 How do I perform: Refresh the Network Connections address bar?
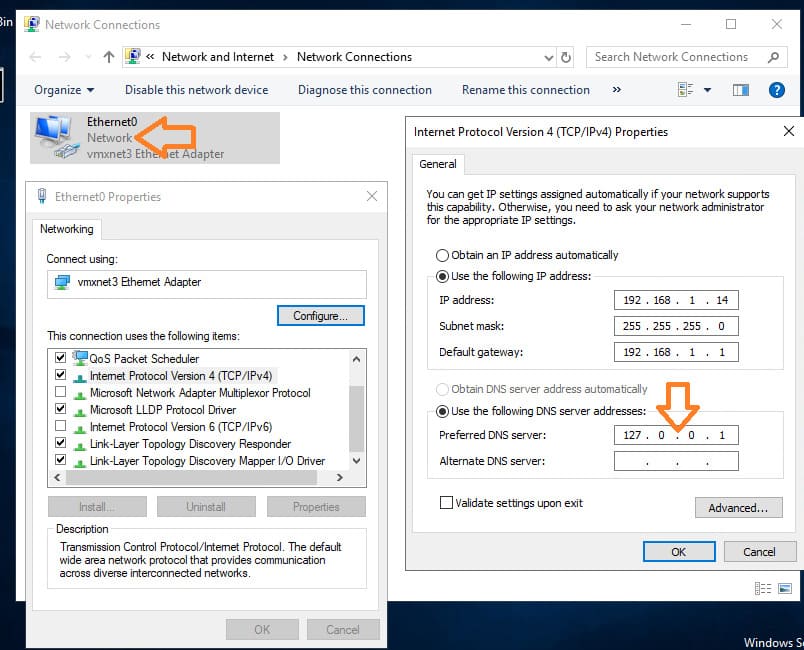(566, 57)
